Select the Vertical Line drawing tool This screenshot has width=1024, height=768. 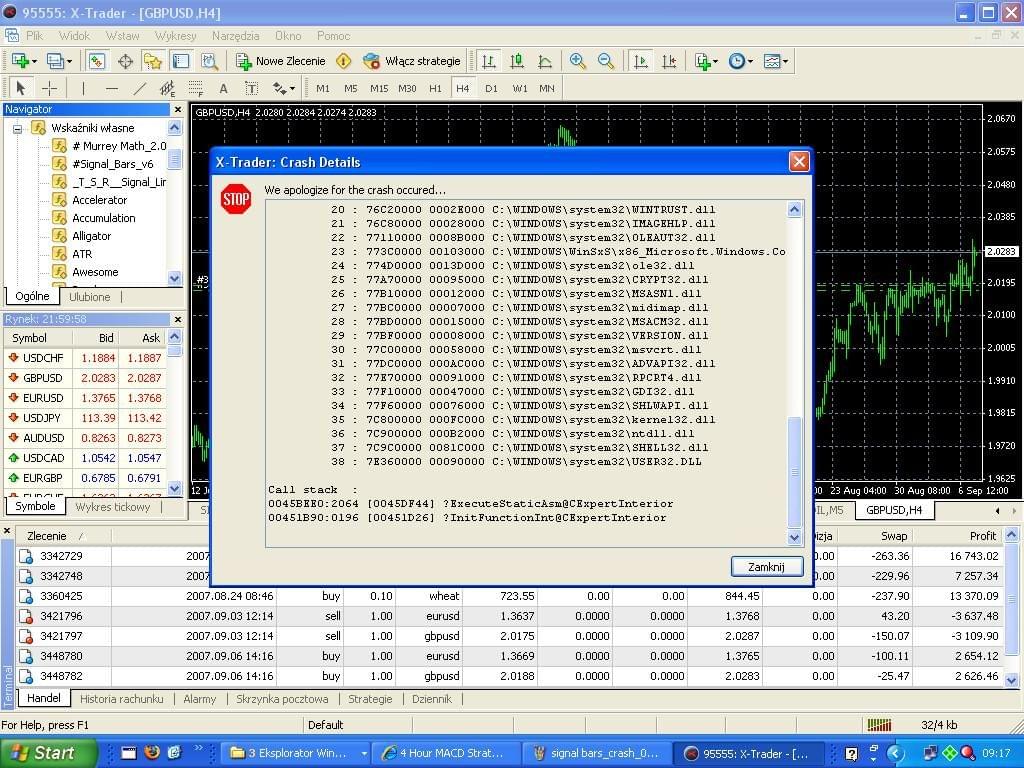(83, 88)
